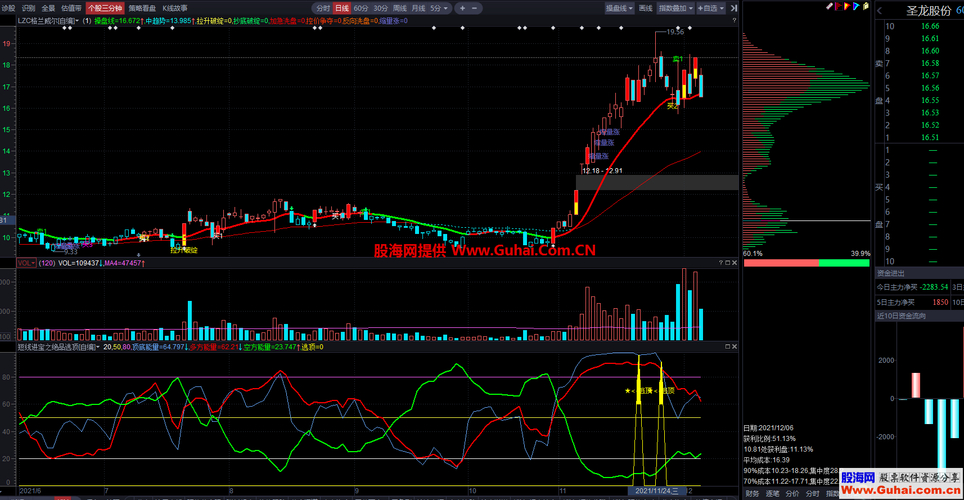Select the highlighted 个股三分钟 tab
This screenshot has height=500, width=964.
(x=105, y=8)
